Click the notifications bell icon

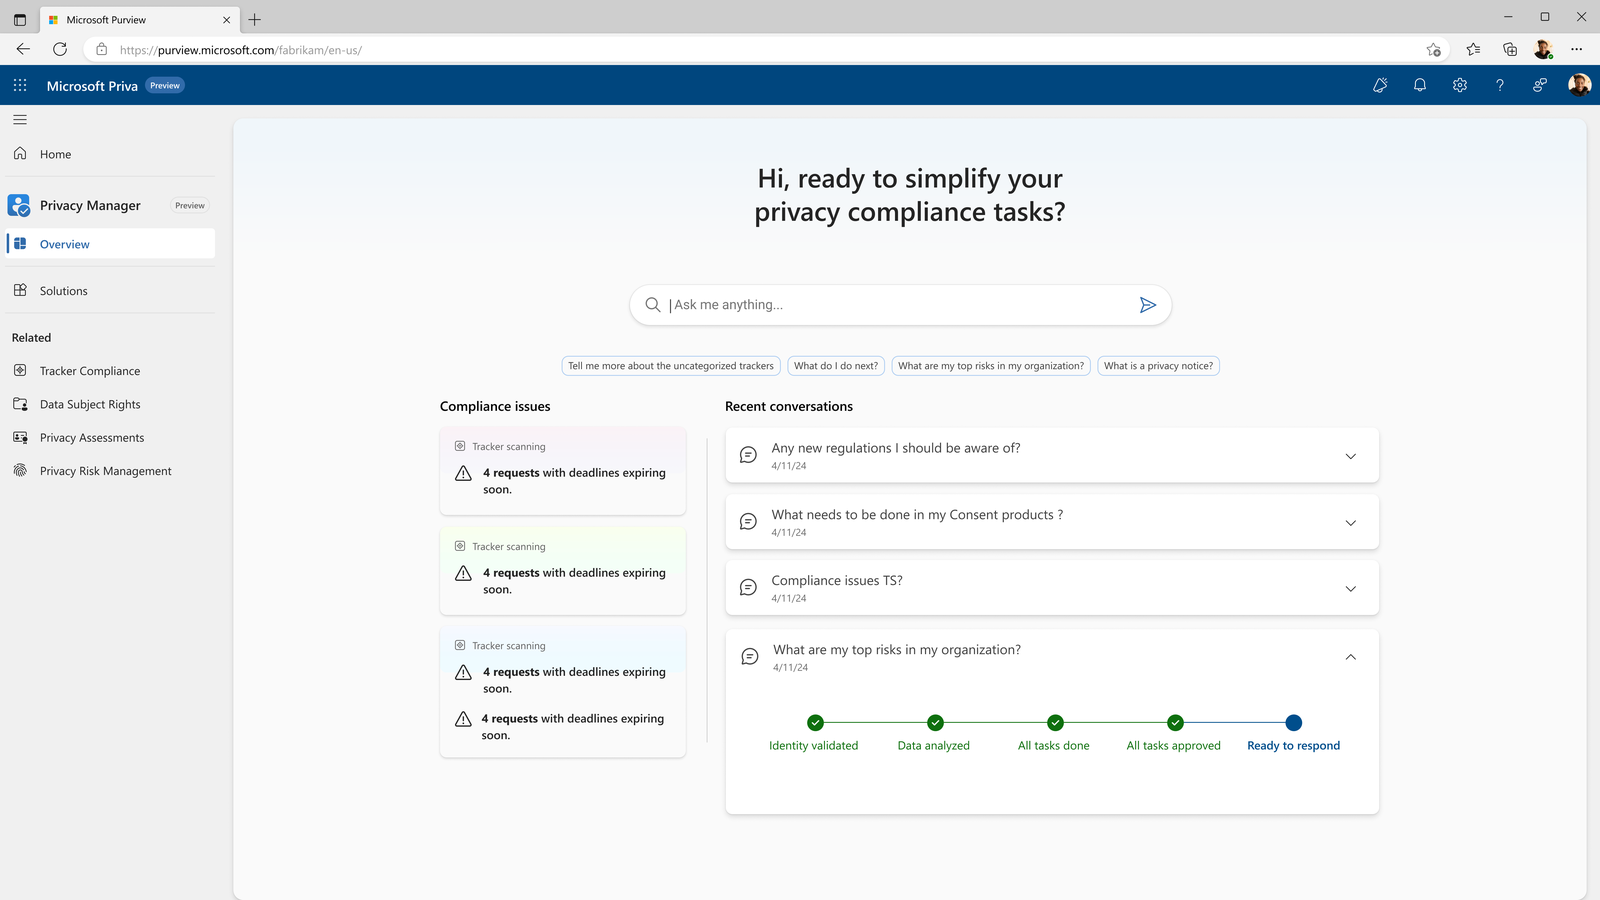point(1419,85)
